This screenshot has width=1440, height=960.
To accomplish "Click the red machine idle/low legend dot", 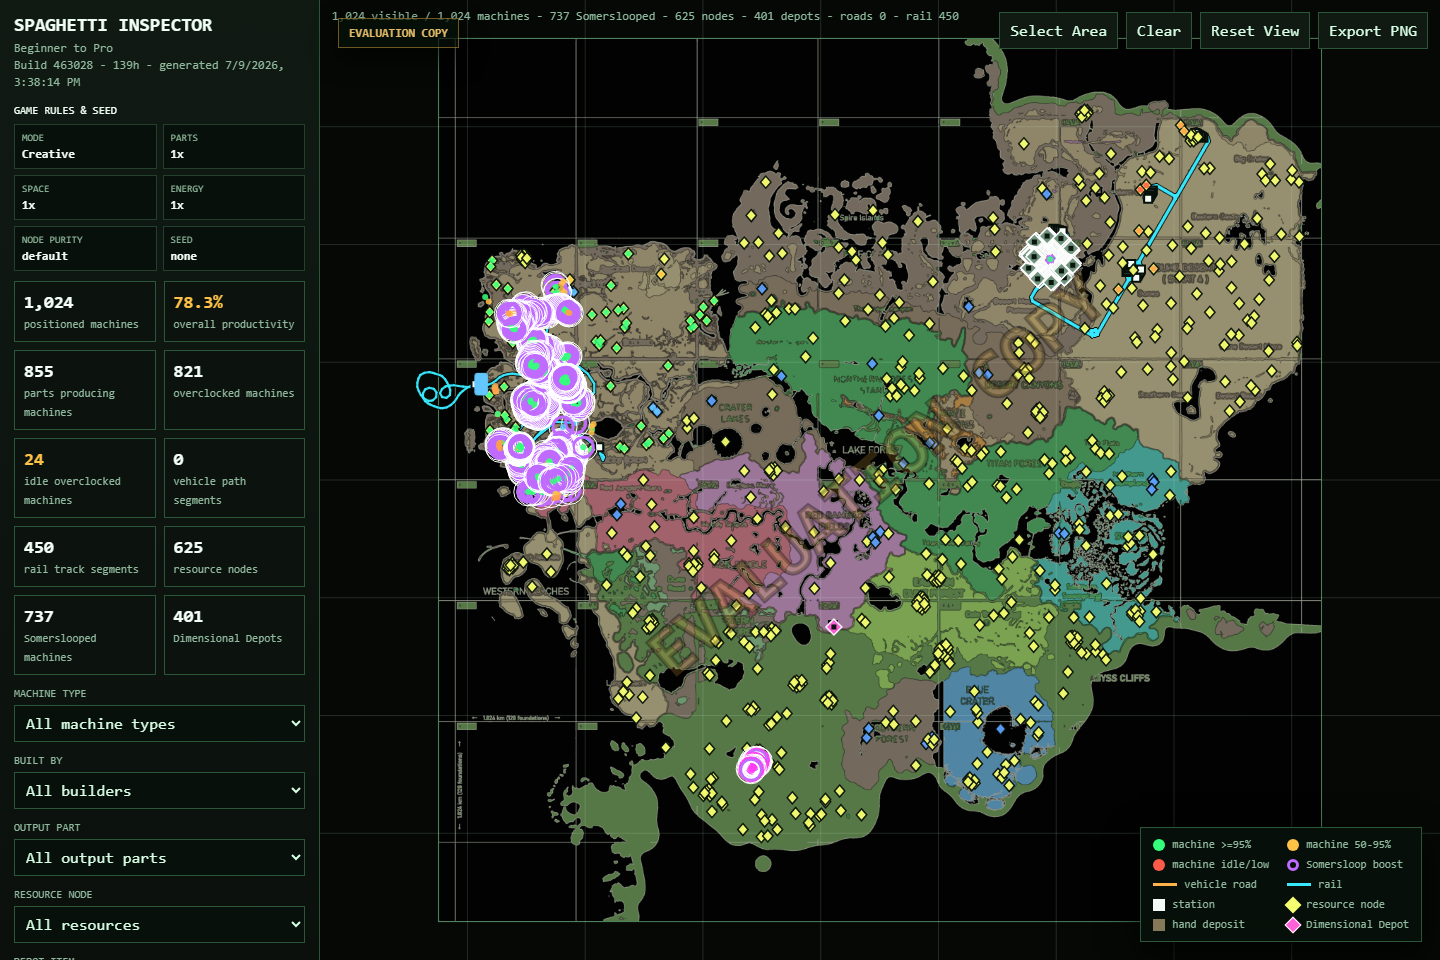I will point(1159,865).
